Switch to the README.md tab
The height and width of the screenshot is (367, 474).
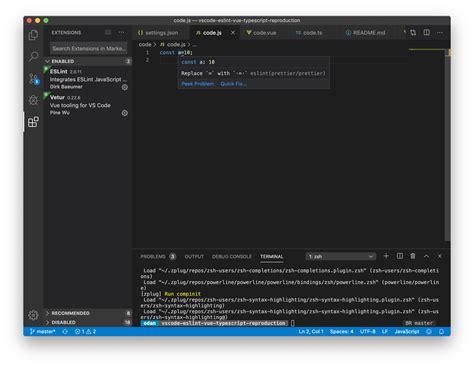[365, 33]
